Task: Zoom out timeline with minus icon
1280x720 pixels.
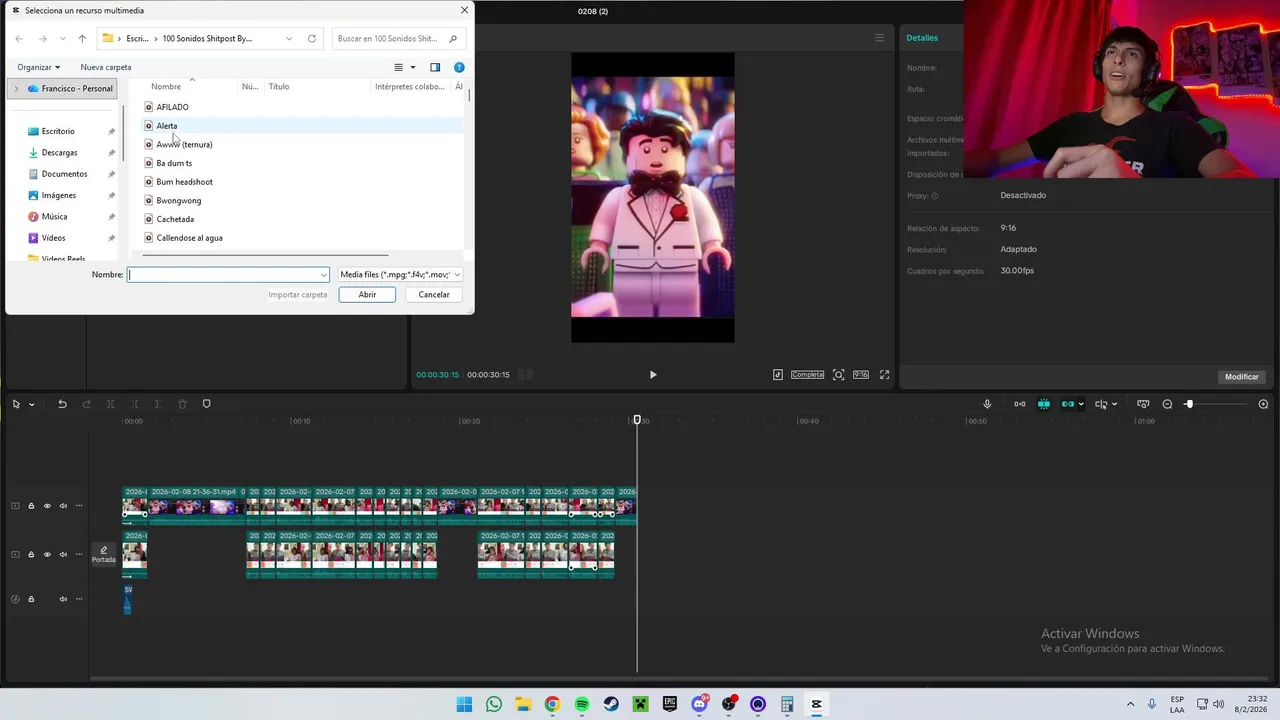Action: 1167,404
